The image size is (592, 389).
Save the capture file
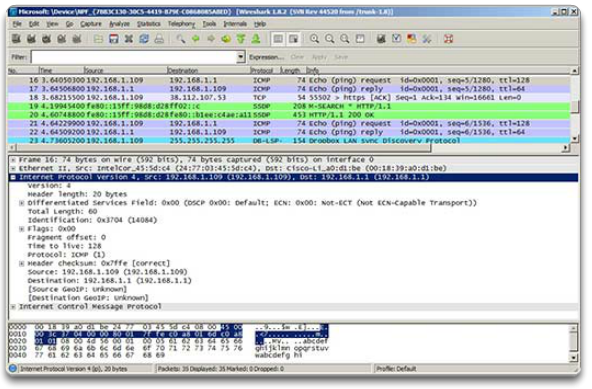114,39
